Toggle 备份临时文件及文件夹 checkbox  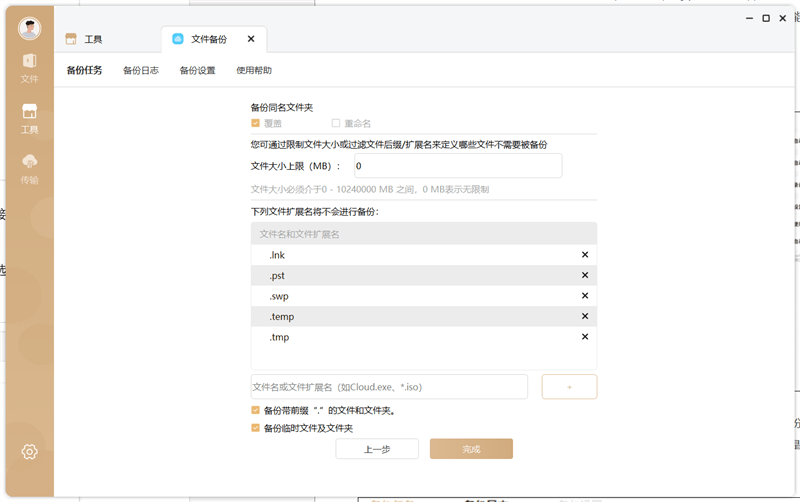point(256,428)
